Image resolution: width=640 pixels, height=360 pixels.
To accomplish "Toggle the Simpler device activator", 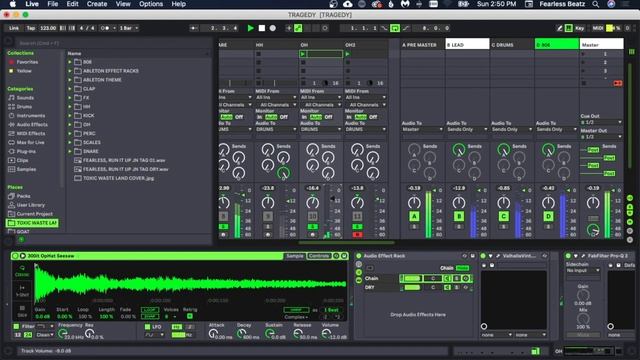I will coord(15,256).
